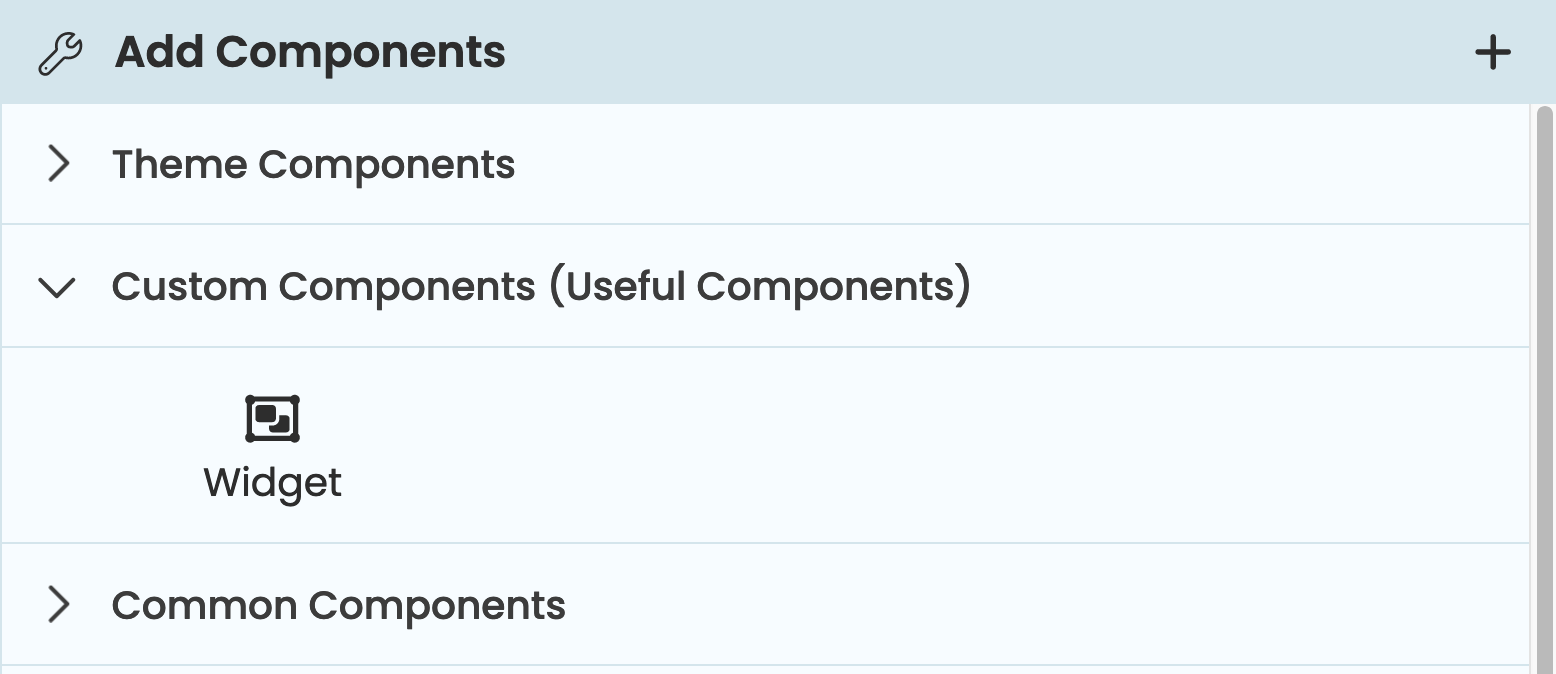The height and width of the screenshot is (674, 1556).
Task: Click the down chevron beside Custom Components
Action: (57, 287)
